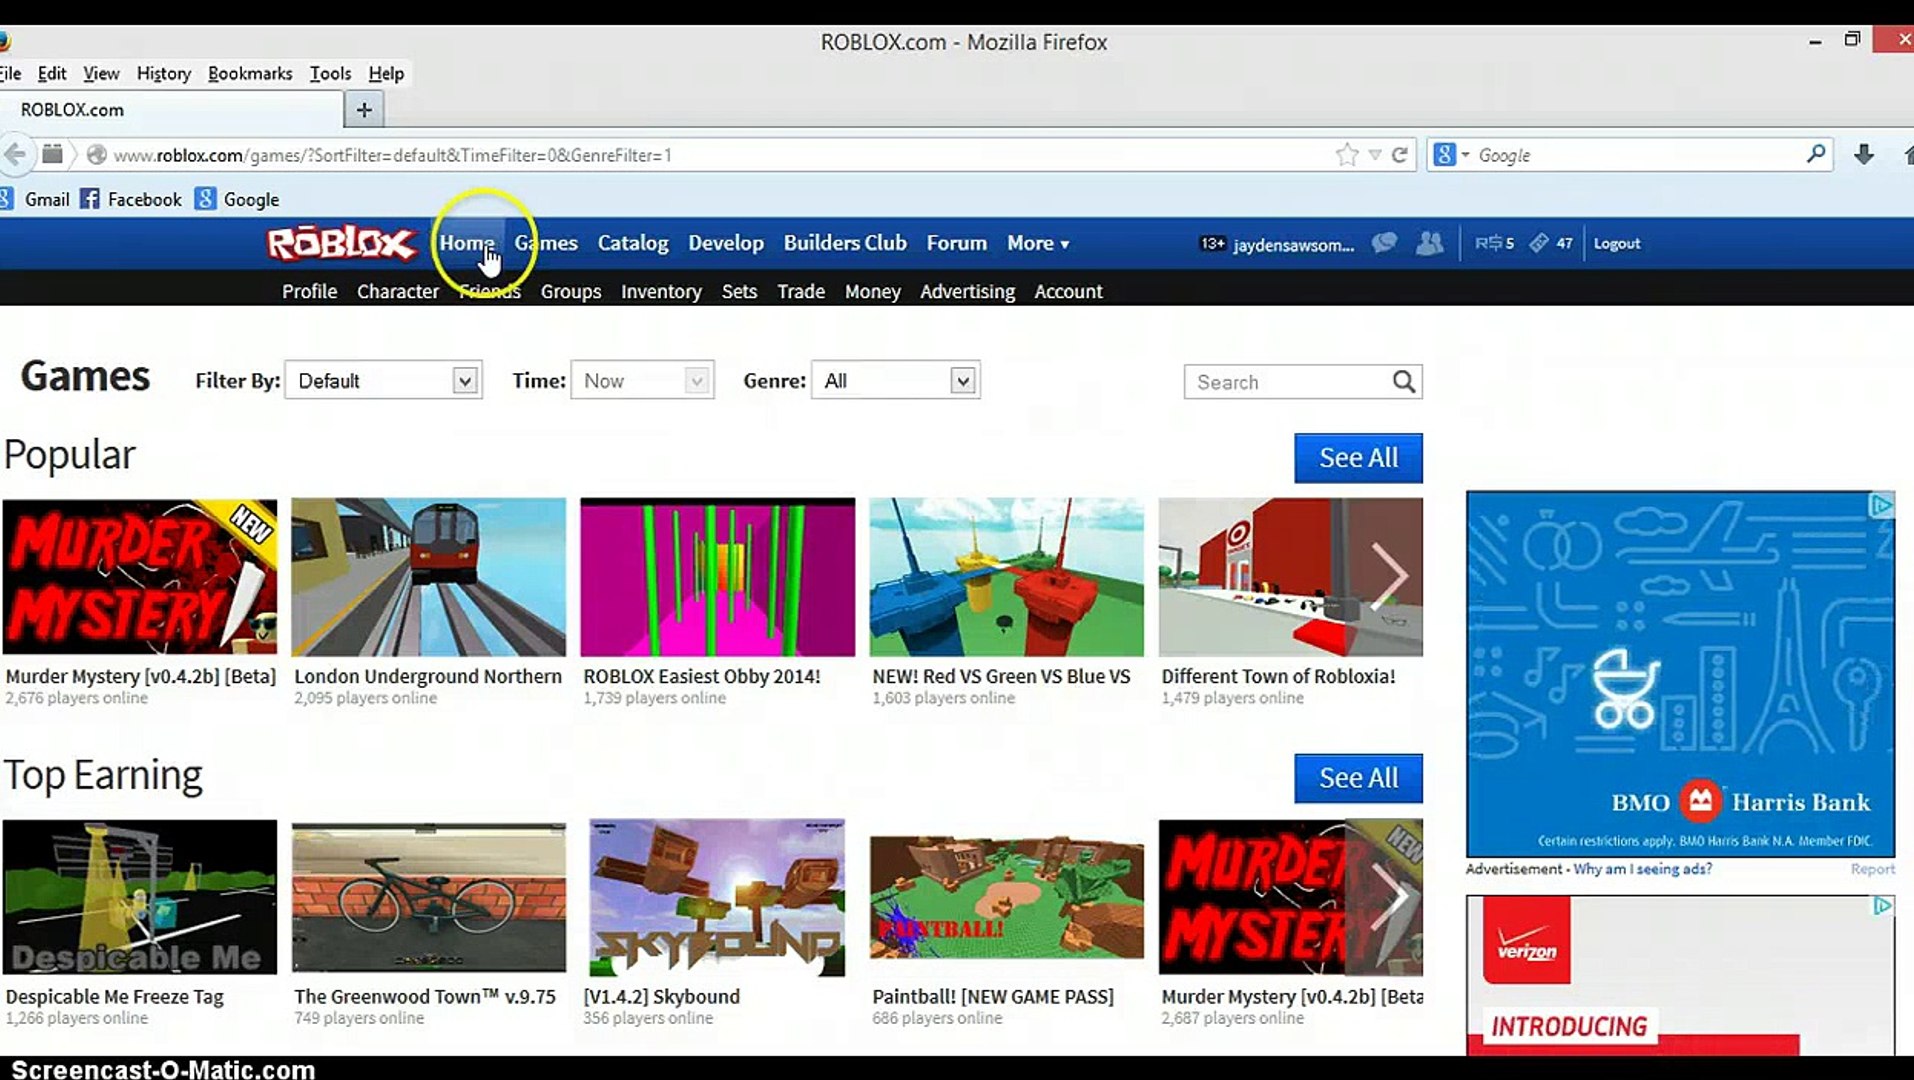Click the AdChoices icon on Verizon ad

(x=1882, y=906)
